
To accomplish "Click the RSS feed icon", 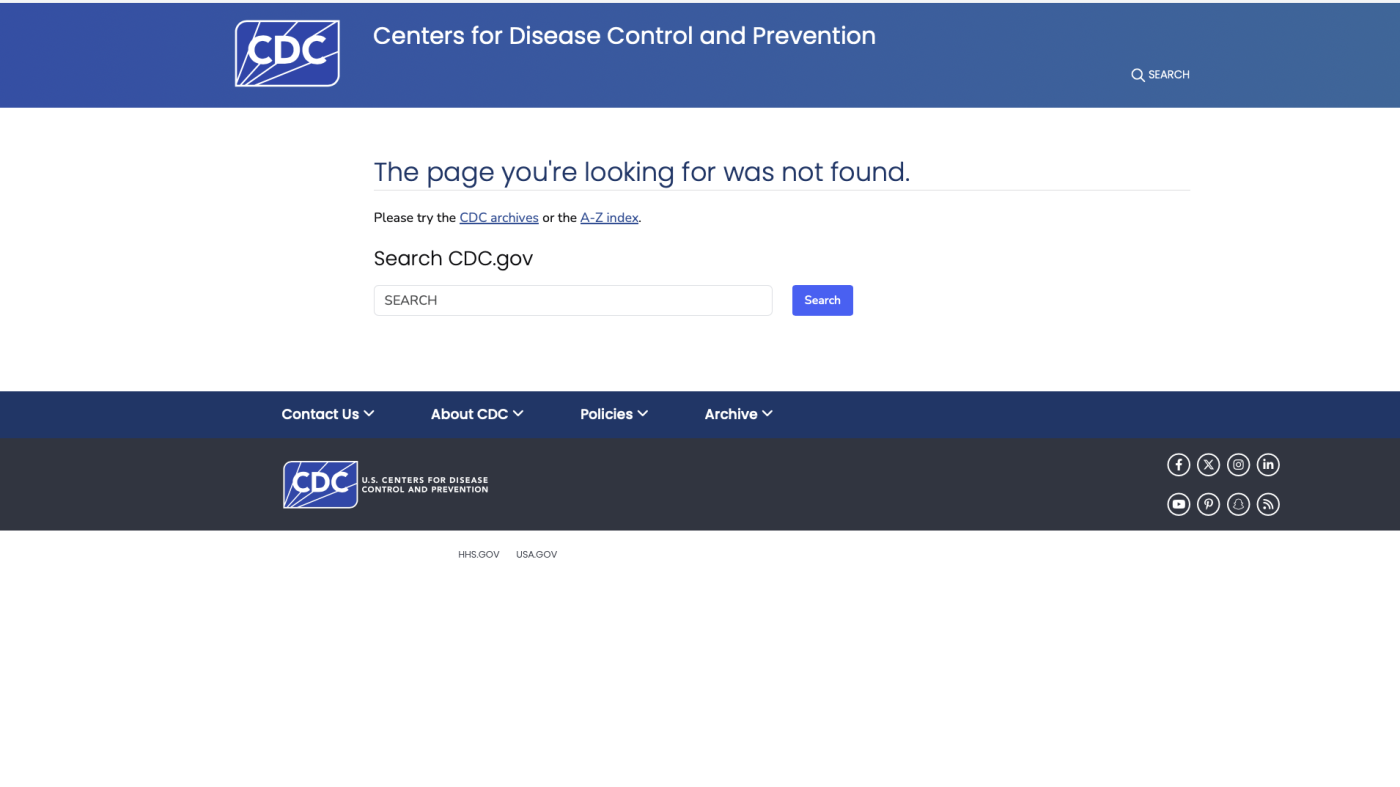I will coord(1268,503).
